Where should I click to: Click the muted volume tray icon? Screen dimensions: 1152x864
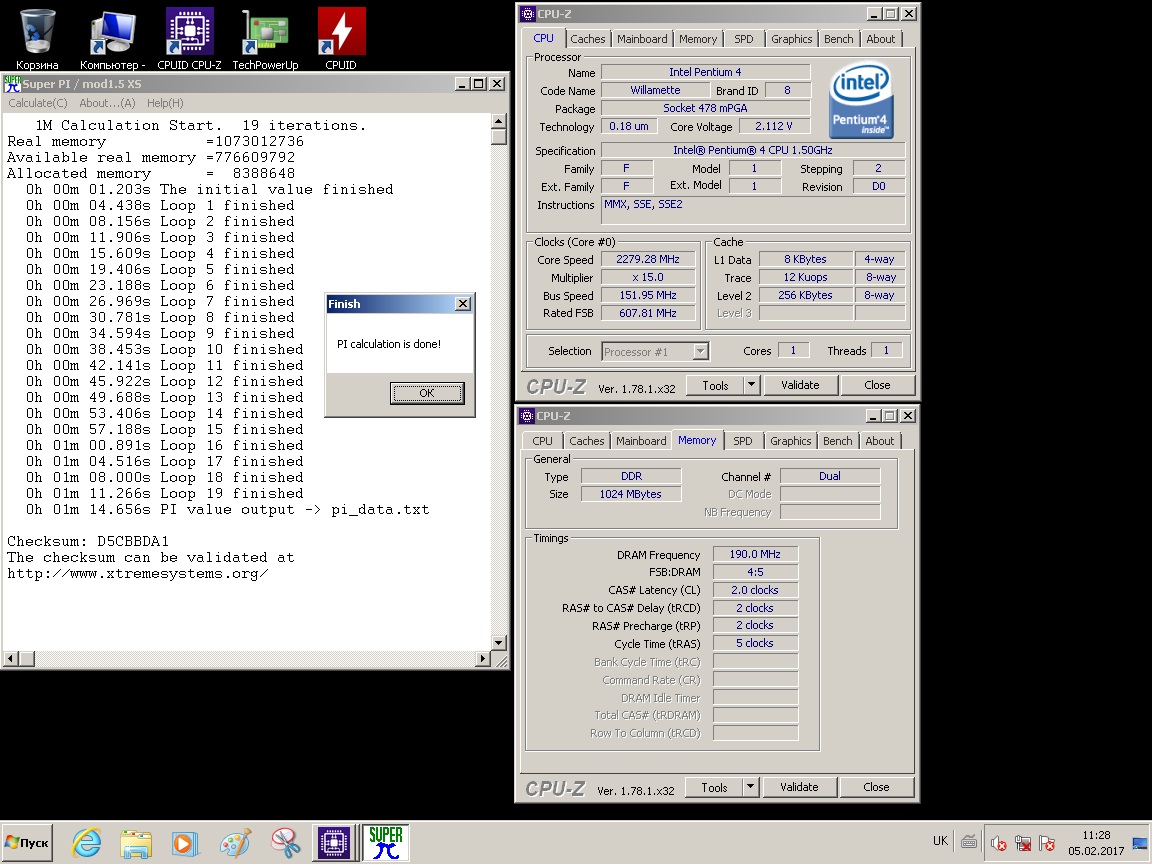[998, 843]
